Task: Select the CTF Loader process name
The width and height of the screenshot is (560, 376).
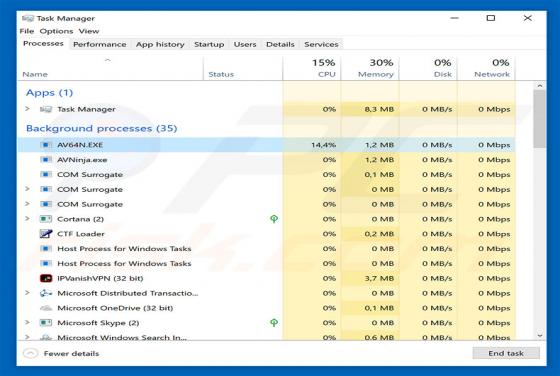Action: (x=81, y=234)
